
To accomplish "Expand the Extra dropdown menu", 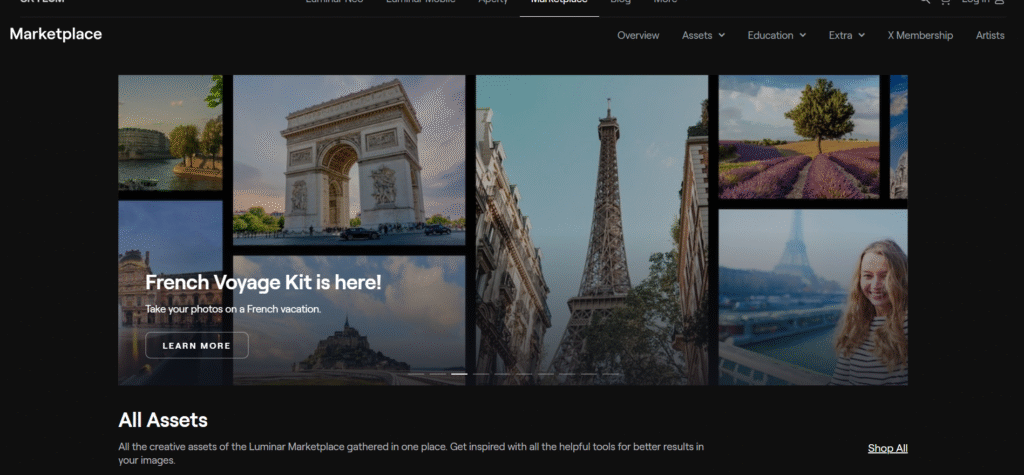I will point(847,35).
